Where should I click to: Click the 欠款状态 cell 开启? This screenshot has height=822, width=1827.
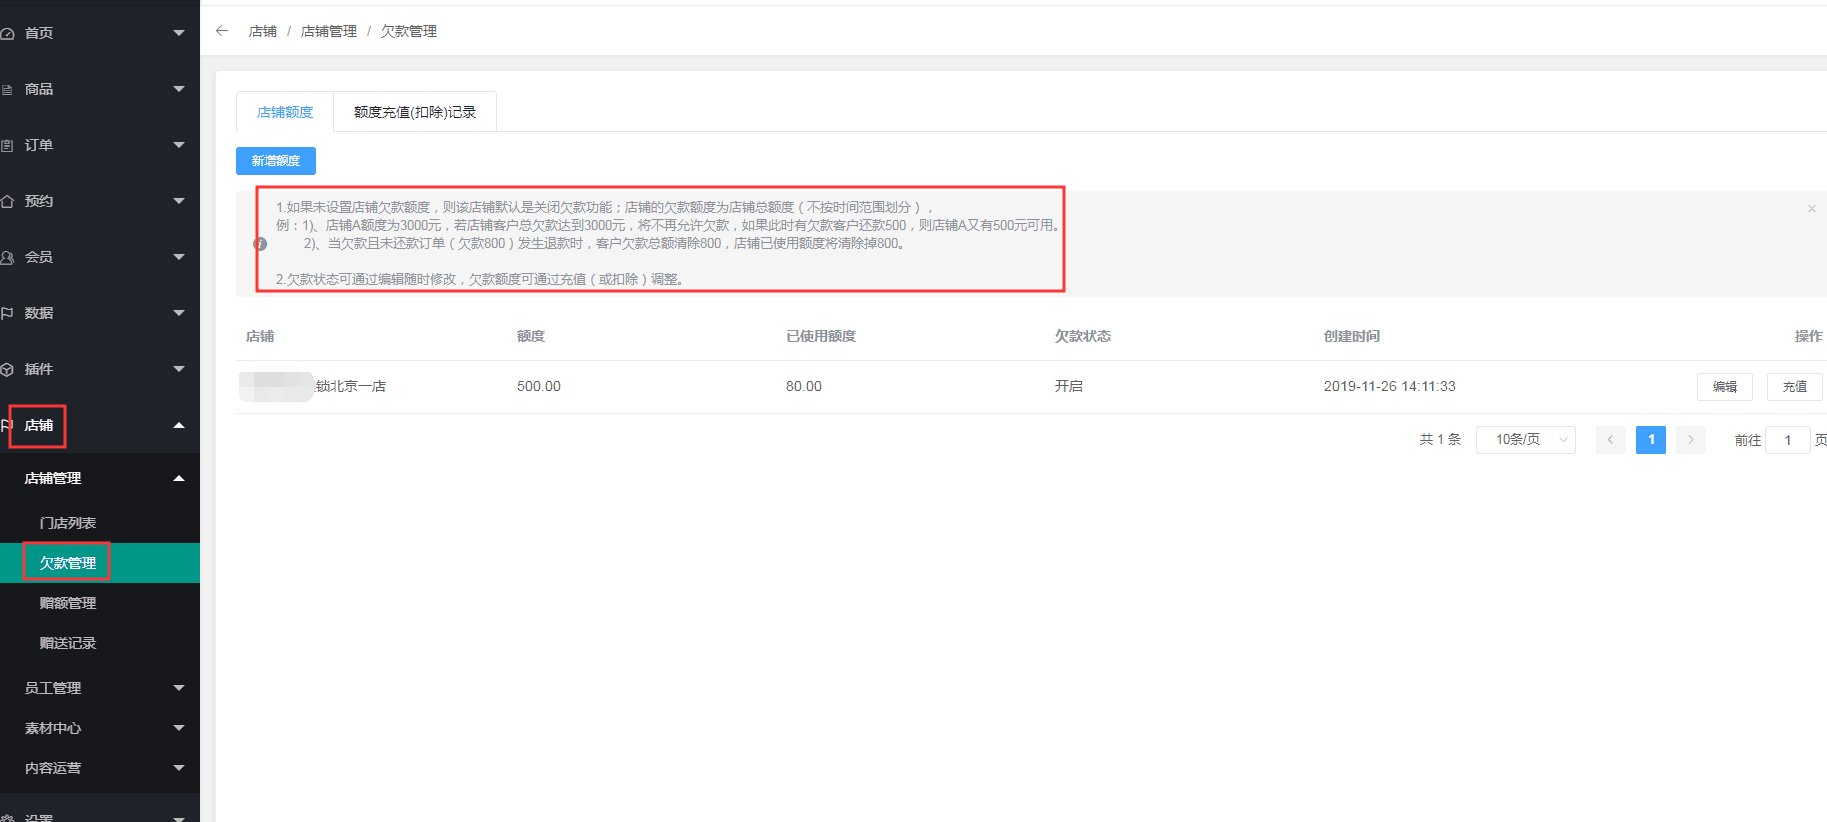[x=1069, y=386]
